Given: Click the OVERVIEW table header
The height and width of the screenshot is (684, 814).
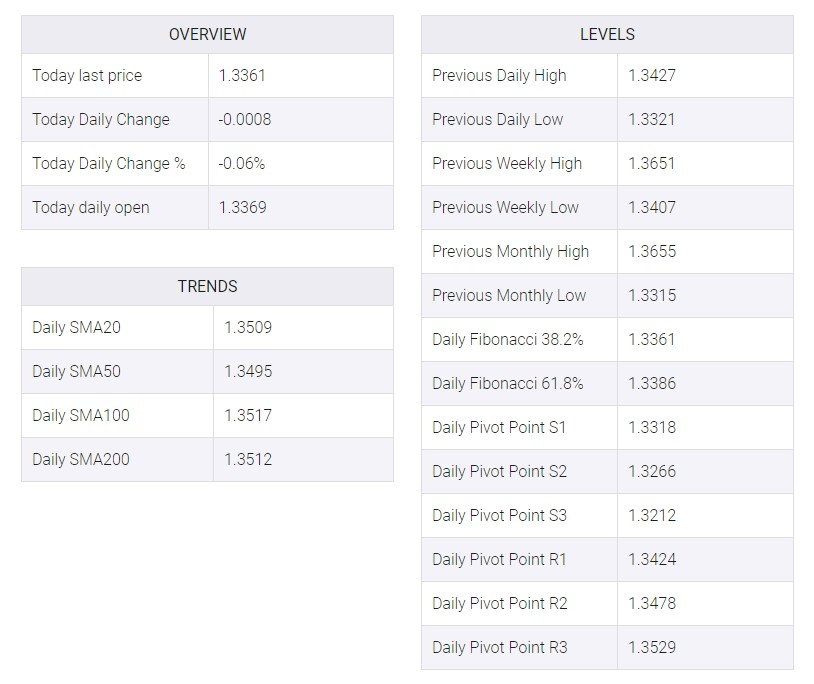Looking at the screenshot, I should click(207, 34).
